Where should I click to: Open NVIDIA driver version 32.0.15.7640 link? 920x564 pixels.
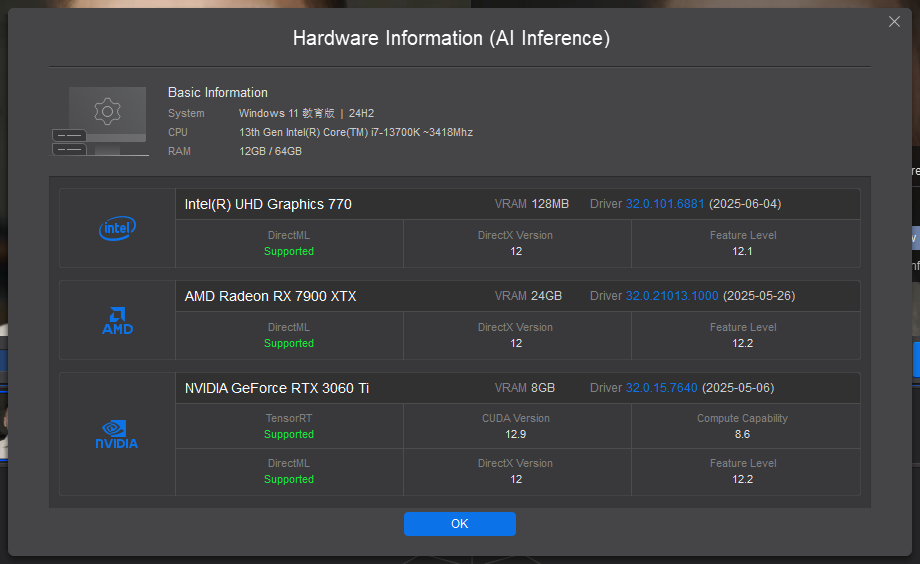click(661, 388)
